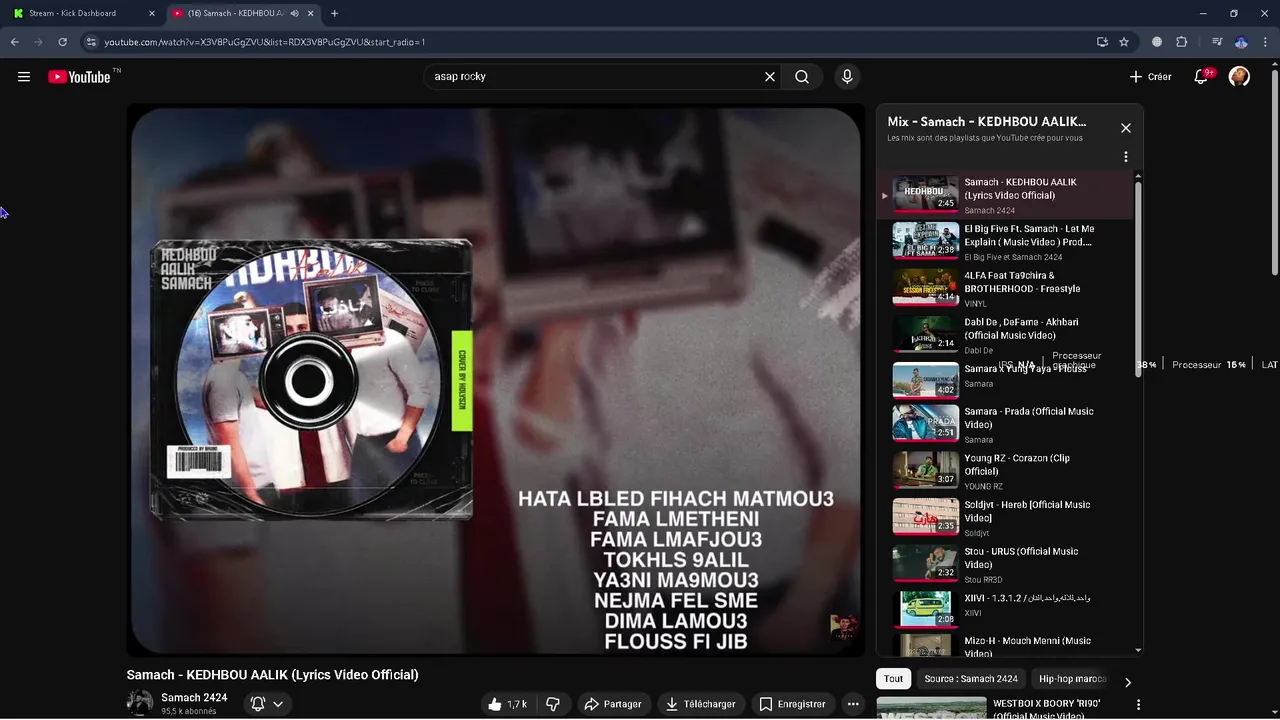Select current Samach - KEDHBOU AALIK playlist item
The width and height of the screenshot is (1280, 720).
[x=1006, y=195]
